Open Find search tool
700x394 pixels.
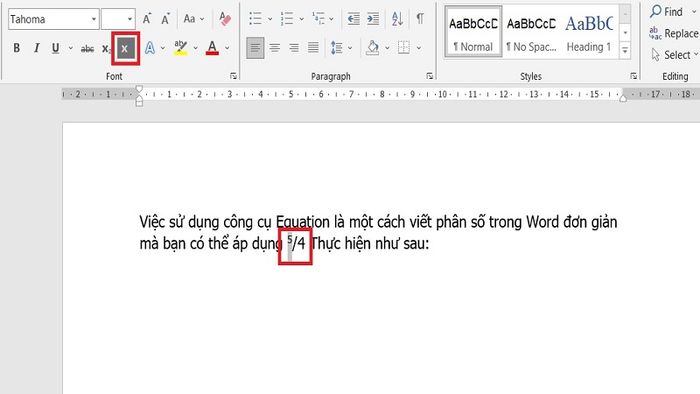[667, 12]
